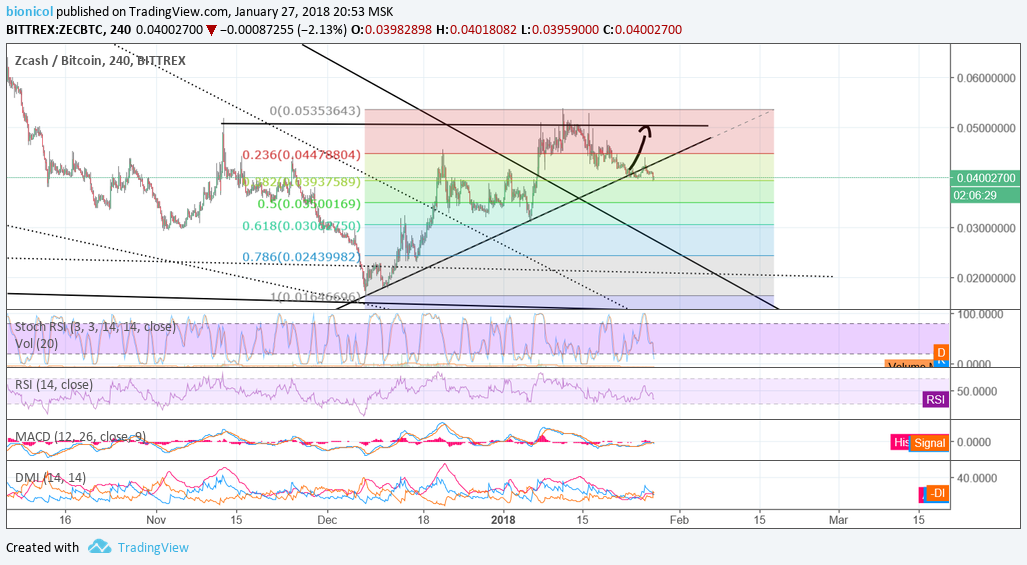Click the 100.0000 Stoch RSI scale label

coord(980,315)
